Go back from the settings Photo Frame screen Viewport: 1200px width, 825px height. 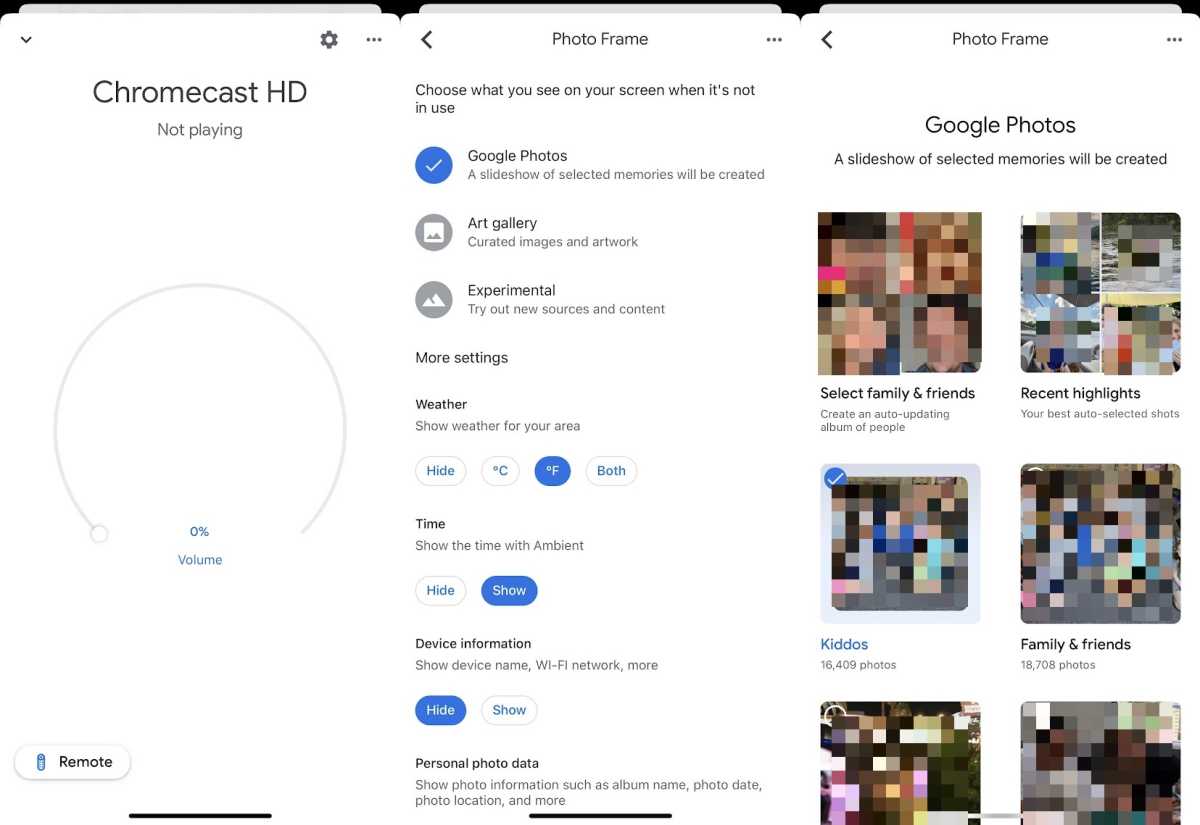click(x=427, y=39)
